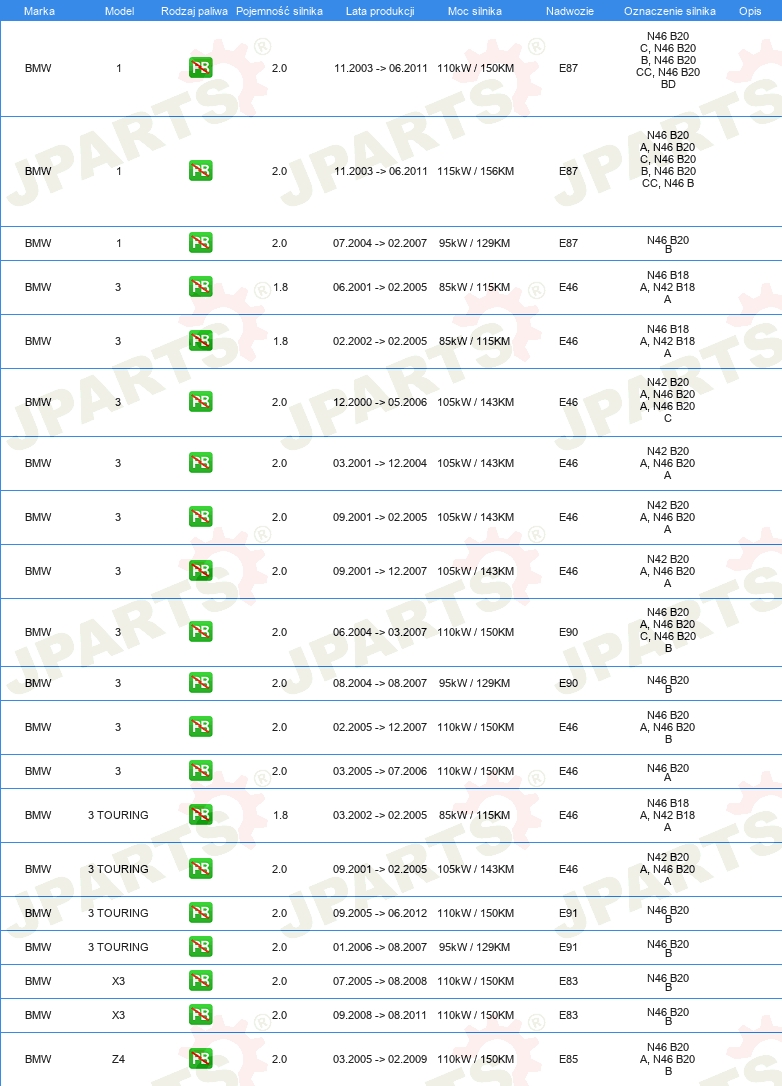Select the E90 cell in the 06.2004 -> 03.2007 row
Screen dimensions: 782x1086
569,632
